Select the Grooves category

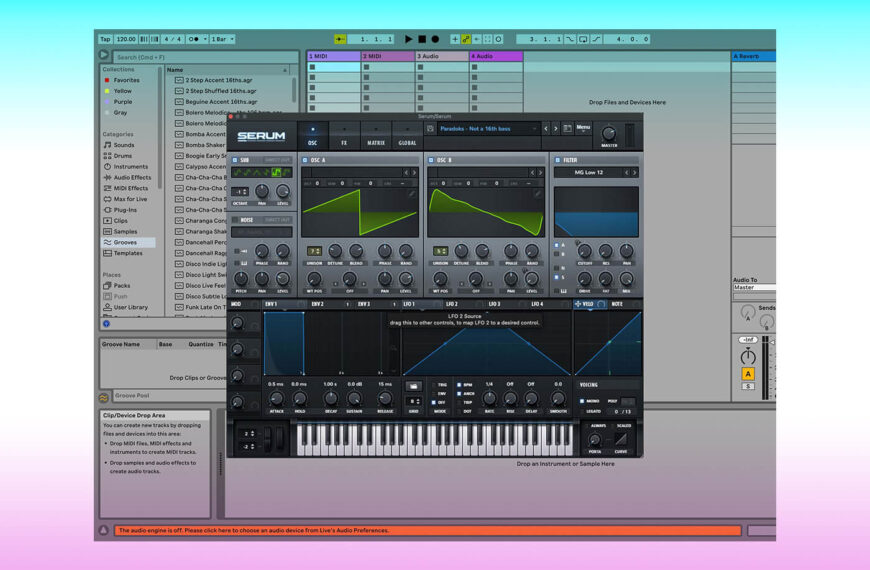coord(128,243)
